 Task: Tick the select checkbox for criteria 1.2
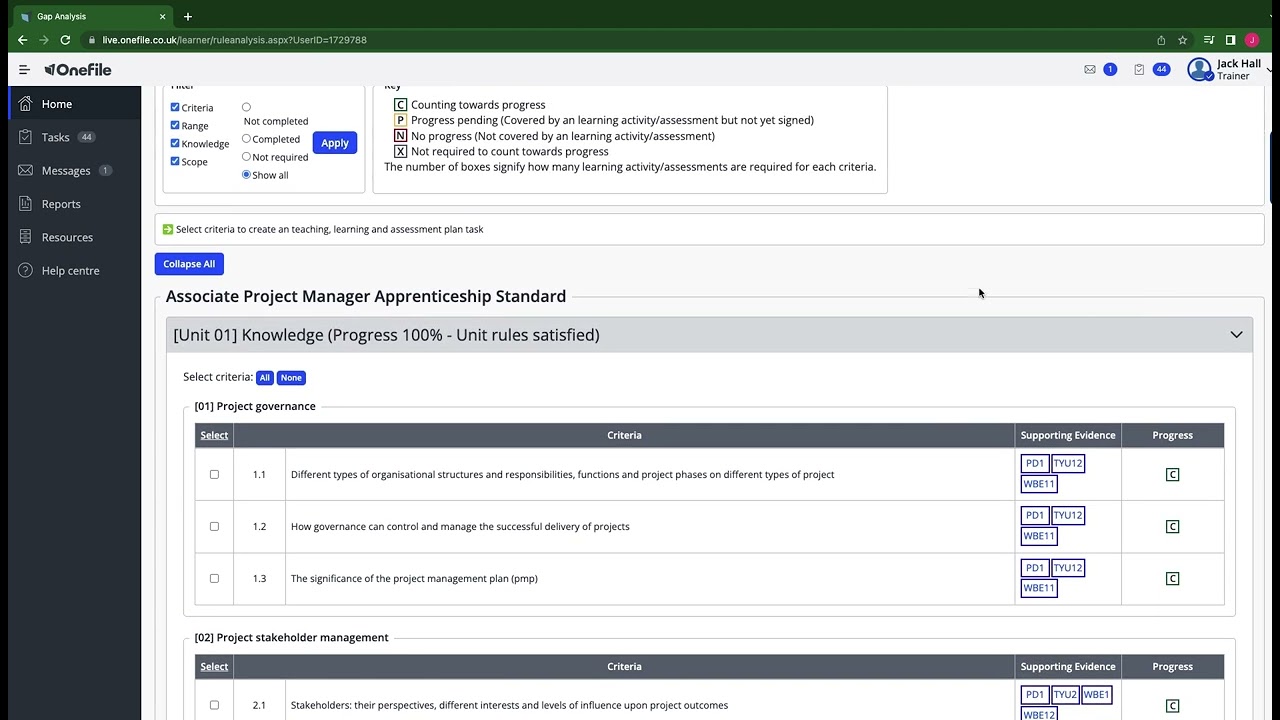pos(214,526)
